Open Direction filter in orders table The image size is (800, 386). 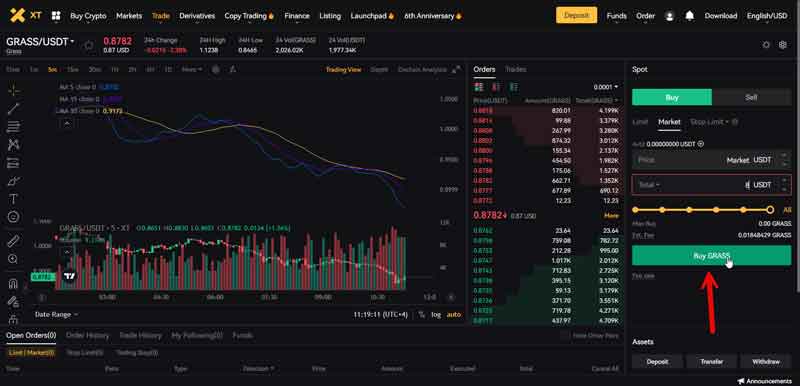pos(259,368)
